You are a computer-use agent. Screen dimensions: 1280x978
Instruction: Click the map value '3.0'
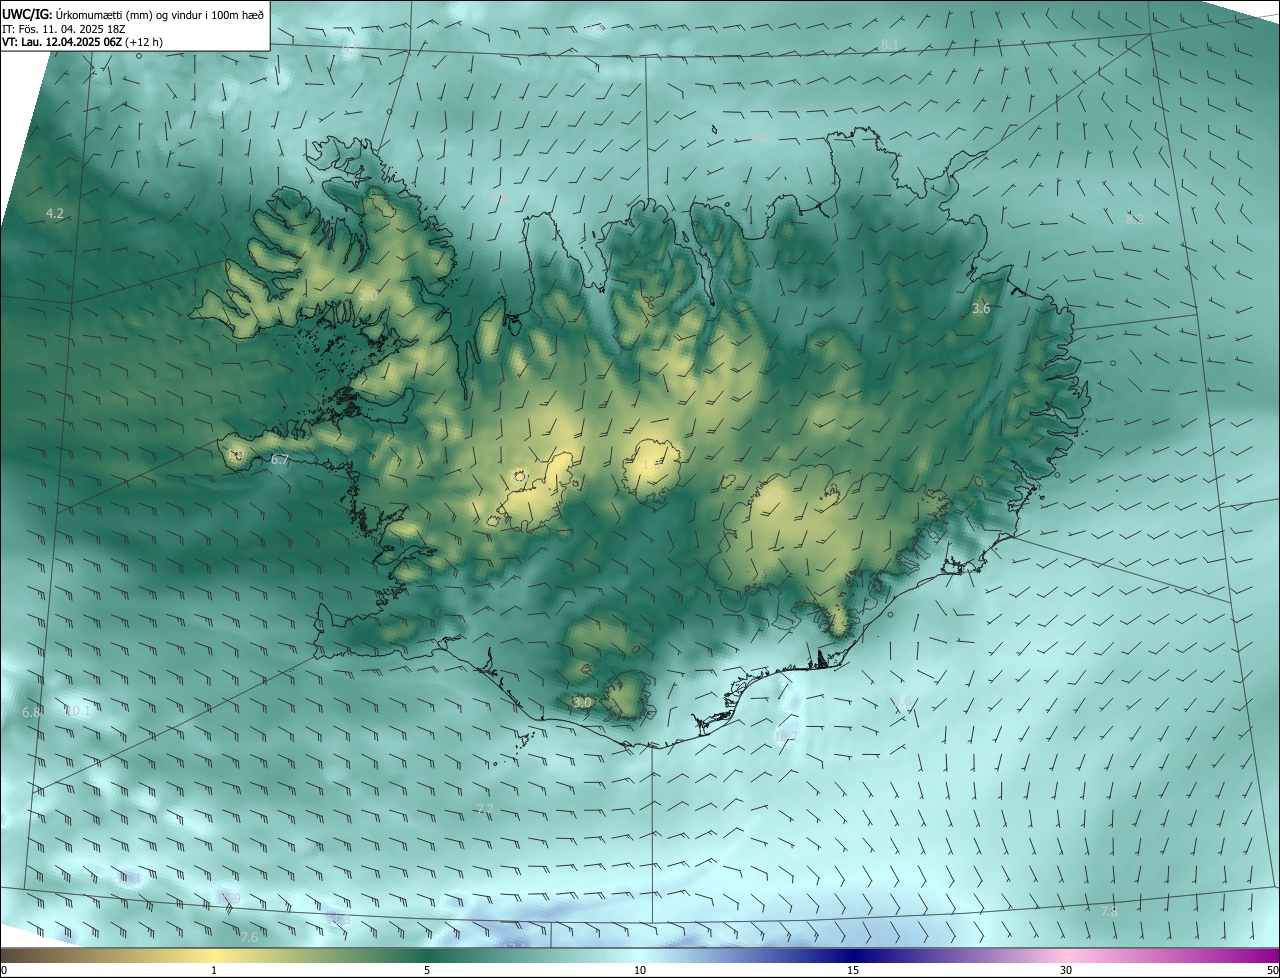(x=582, y=703)
